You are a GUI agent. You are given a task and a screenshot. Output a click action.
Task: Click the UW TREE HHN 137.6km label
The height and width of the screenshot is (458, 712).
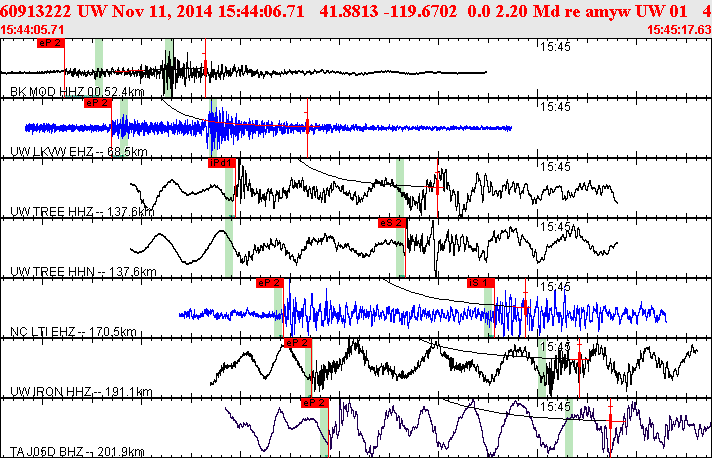(83, 271)
